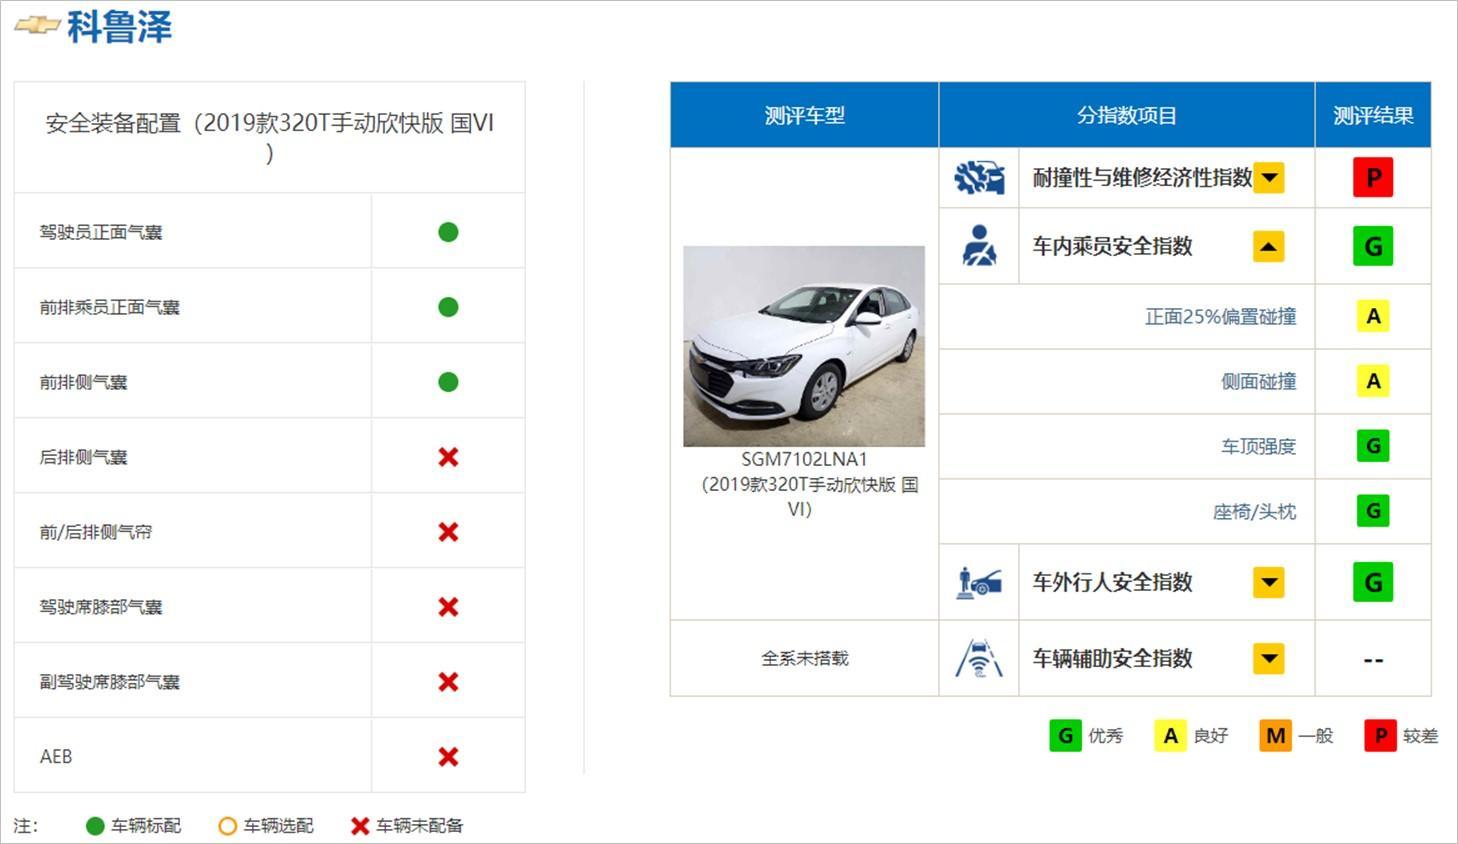Click the pedestrian safety index icon
The image size is (1458, 844).
(979, 582)
